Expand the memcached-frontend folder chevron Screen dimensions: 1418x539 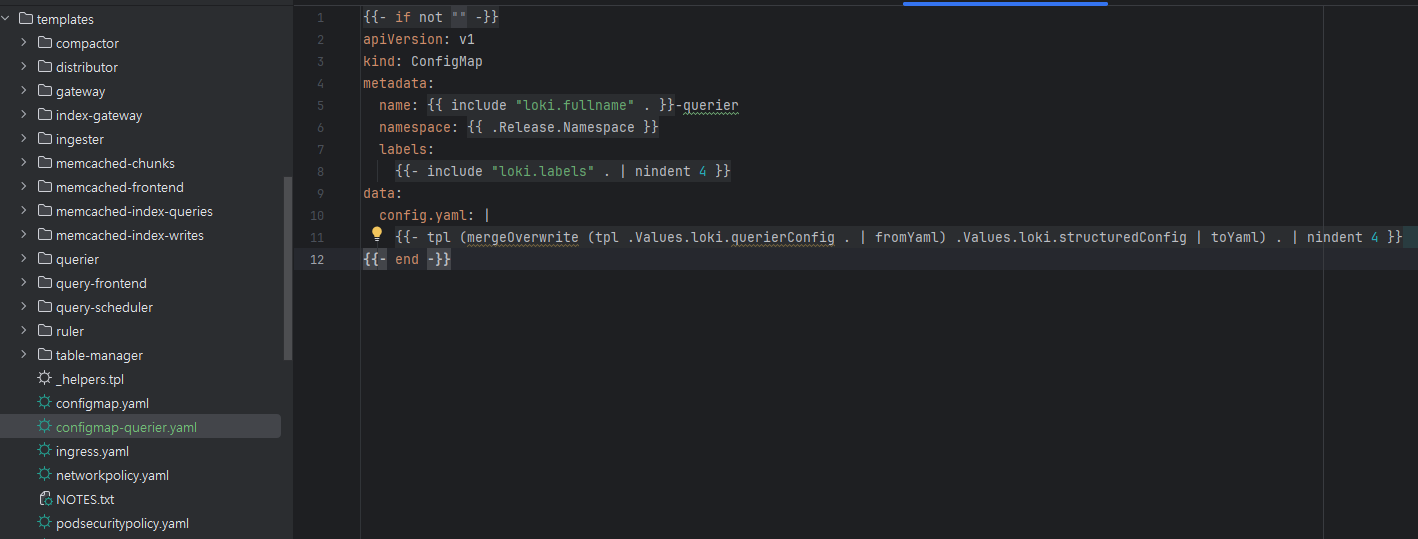tap(24, 187)
